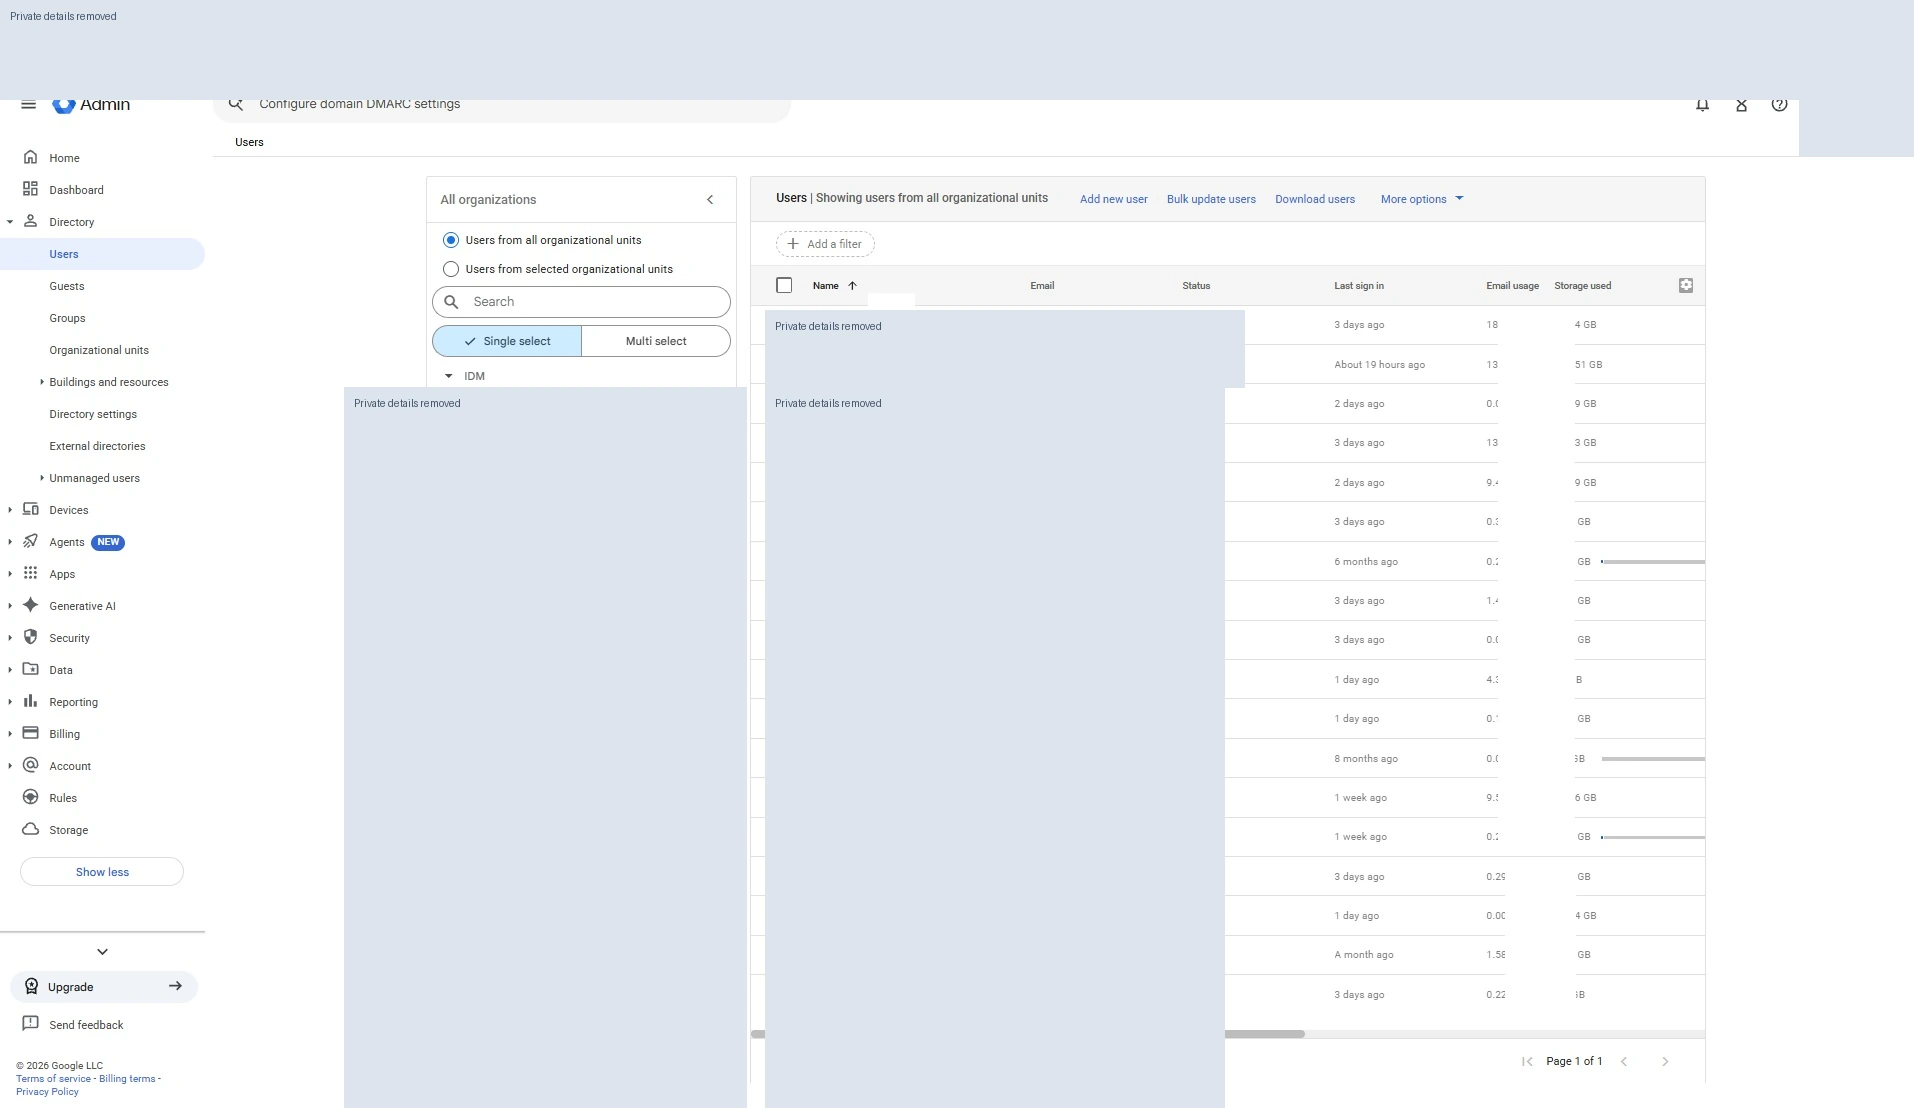Click the Storage cloud icon
Screen dimensions: 1914x1108
[x=31, y=829]
